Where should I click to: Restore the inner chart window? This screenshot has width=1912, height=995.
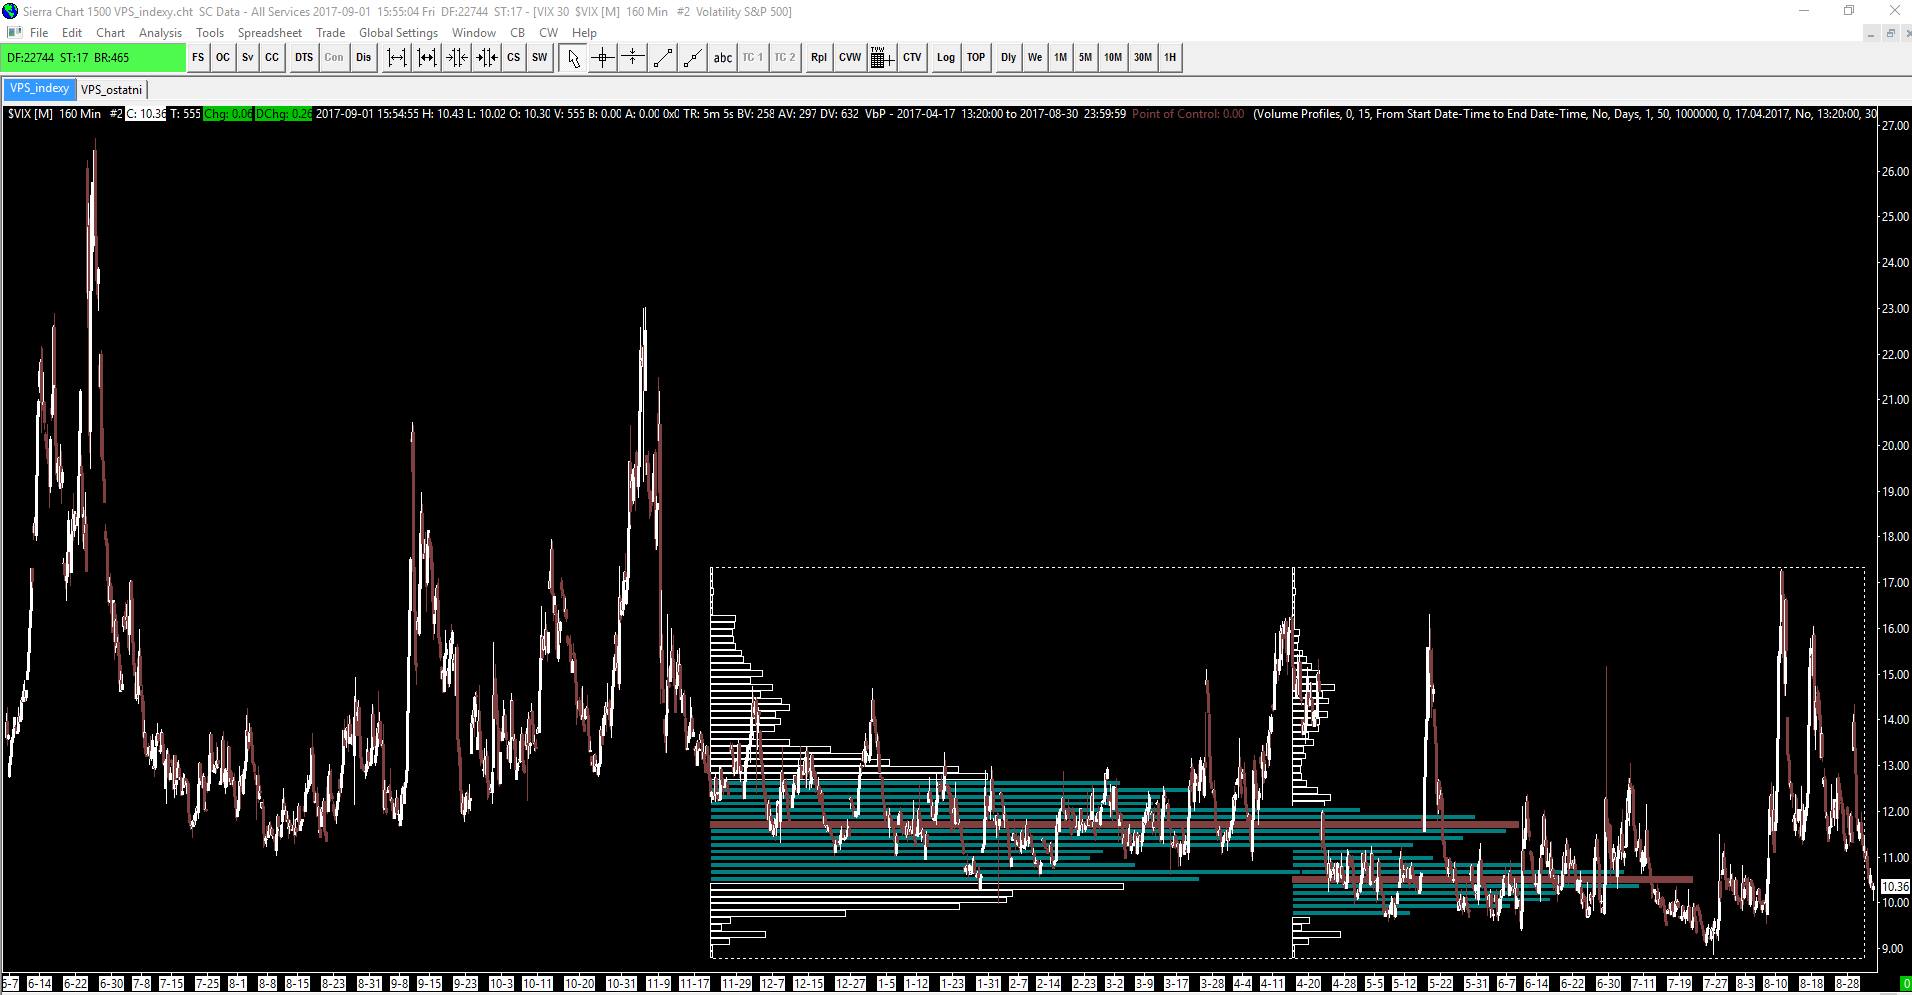[1890, 33]
